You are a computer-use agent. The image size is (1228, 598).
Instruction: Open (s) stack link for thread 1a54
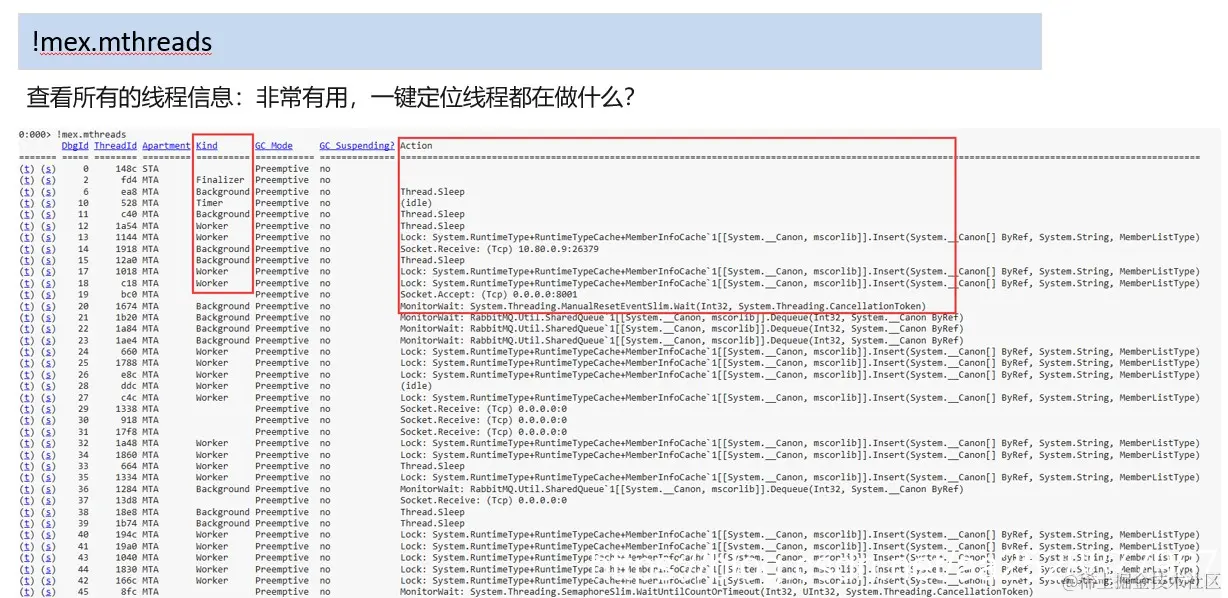pyautogui.click(x=48, y=226)
